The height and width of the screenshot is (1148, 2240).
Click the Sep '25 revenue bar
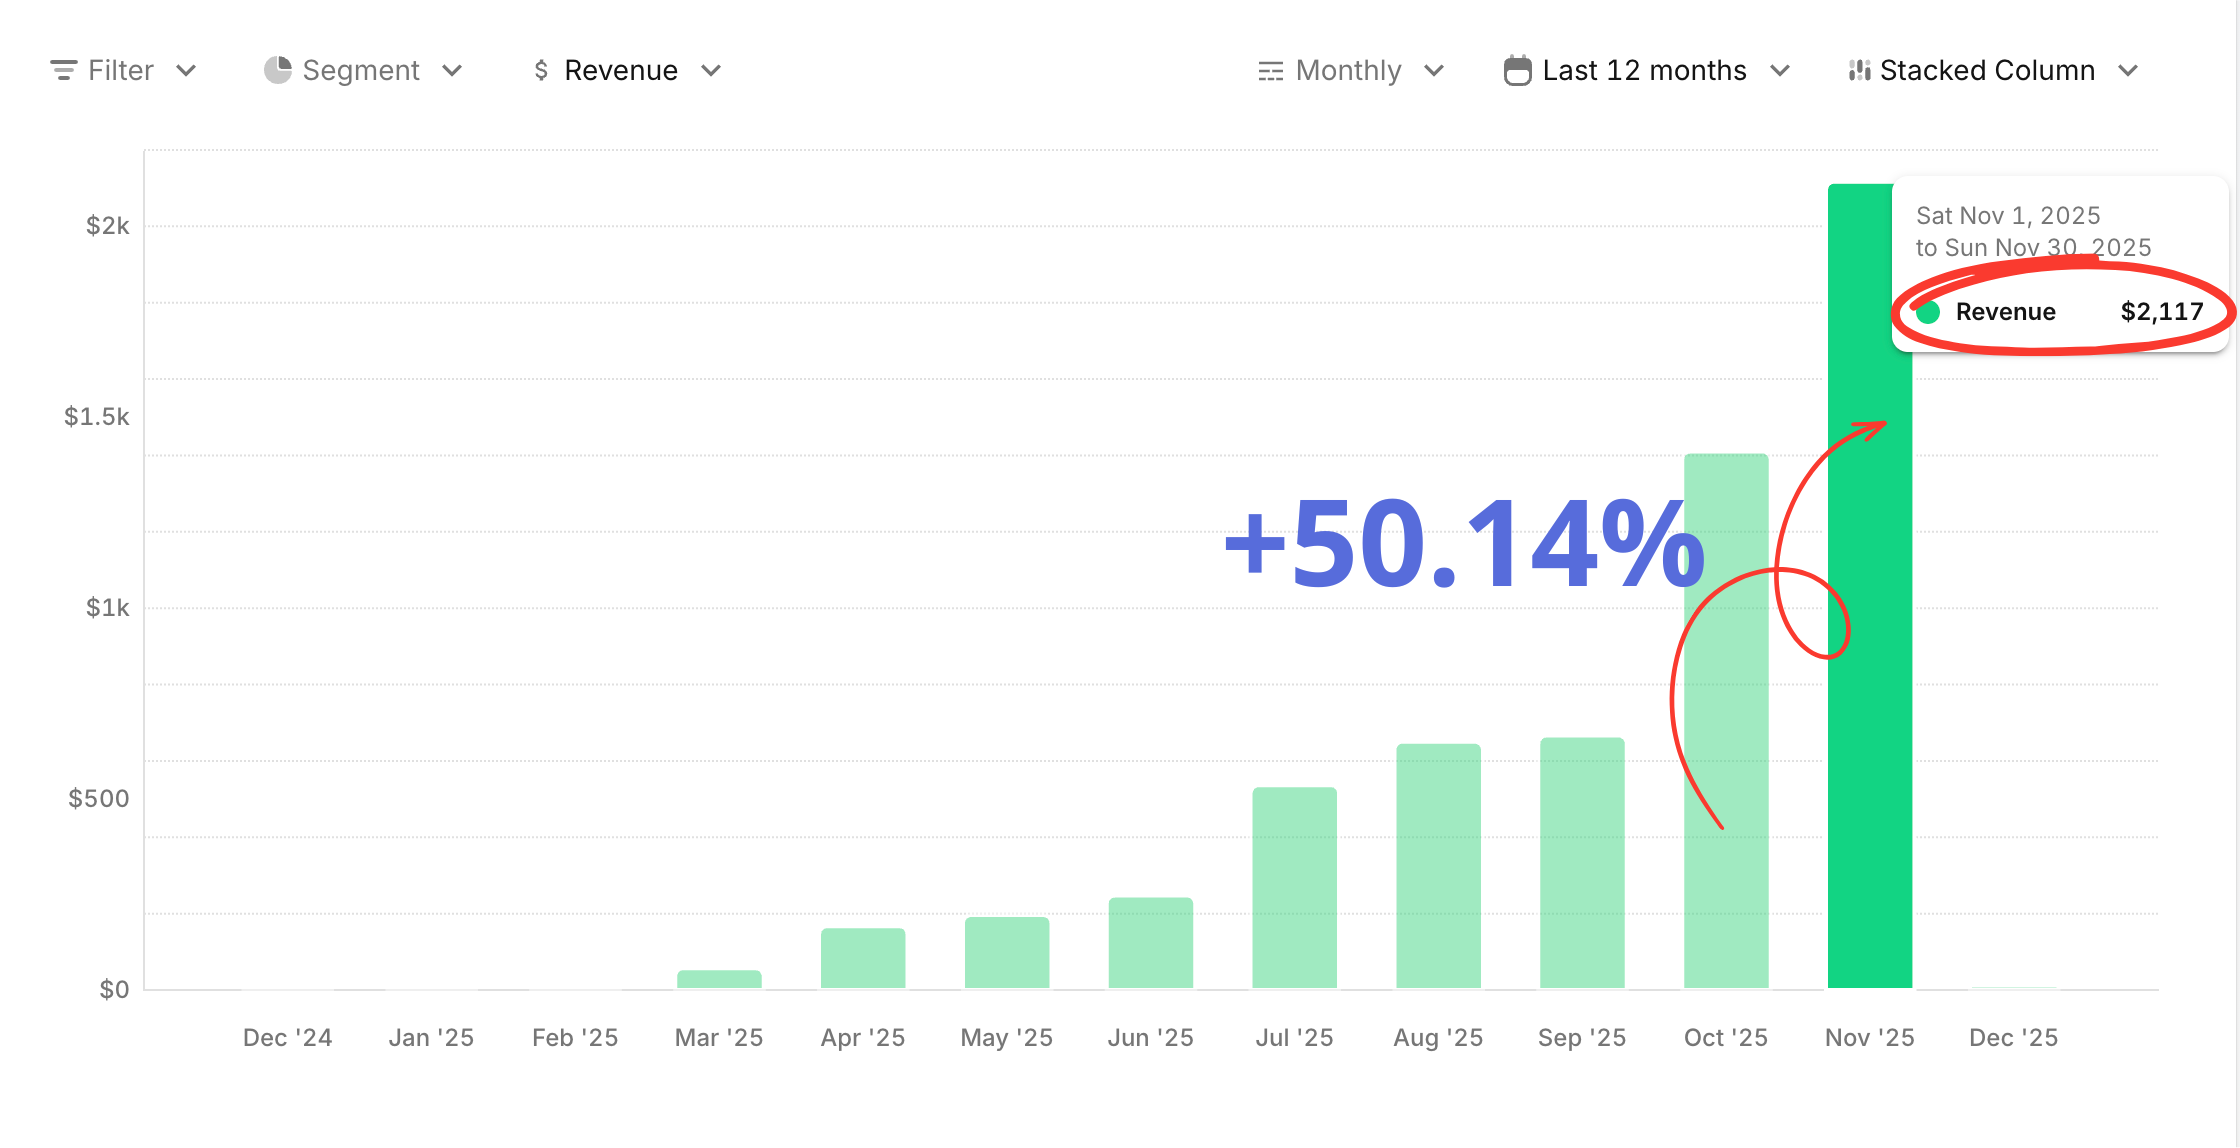click(1582, 862)
